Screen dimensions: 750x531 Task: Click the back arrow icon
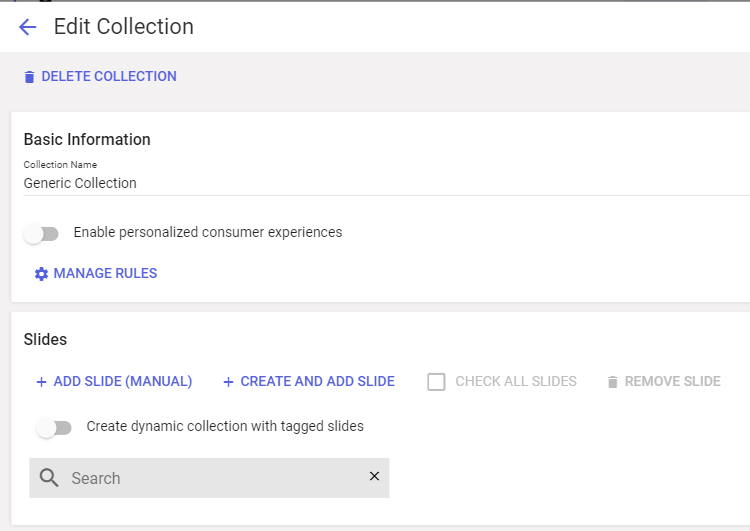(x=27, y=27)
